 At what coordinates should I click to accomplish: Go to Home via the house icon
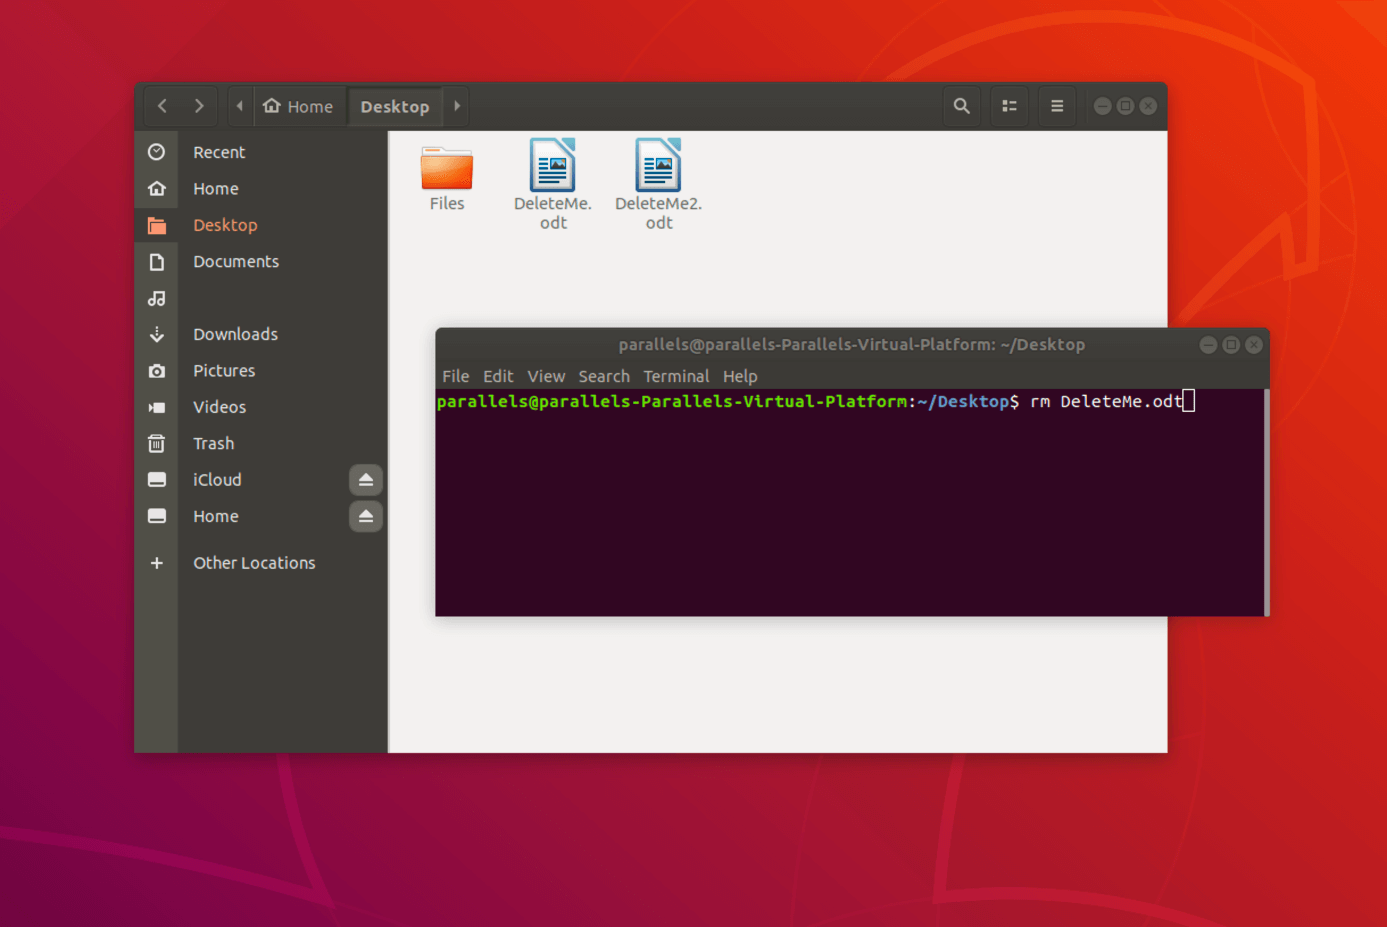point(157,188)
